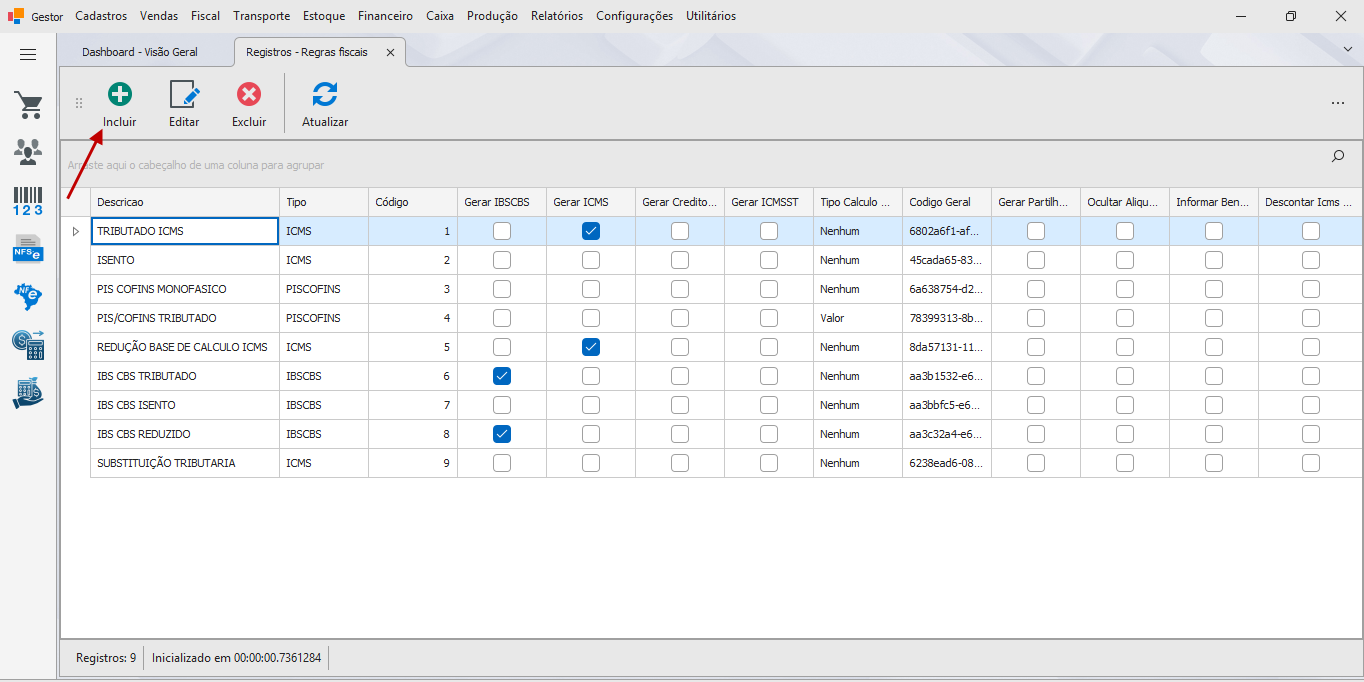Screen dimensions: 1364x682
Task: Open the Relatórios menu
Action: pyautogui.click(x=557, y=16)
